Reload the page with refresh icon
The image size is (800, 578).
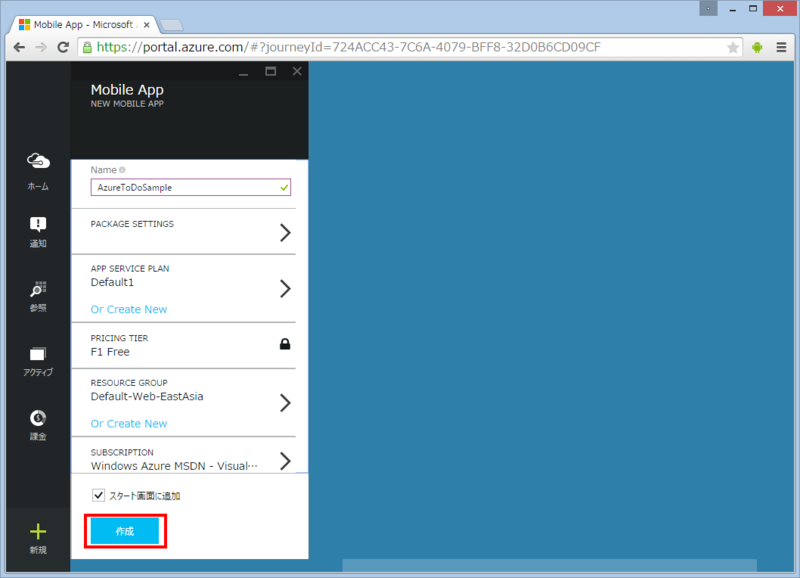coord(63,47)
